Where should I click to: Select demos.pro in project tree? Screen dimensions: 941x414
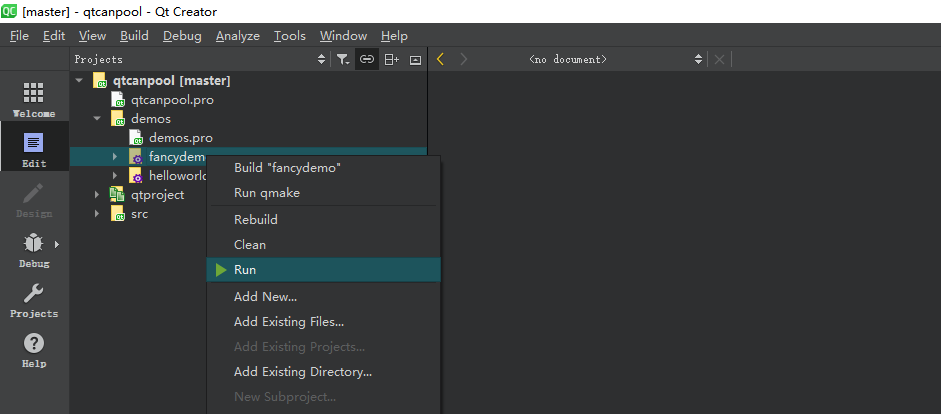pyautogui.click(x=181, y=138)
